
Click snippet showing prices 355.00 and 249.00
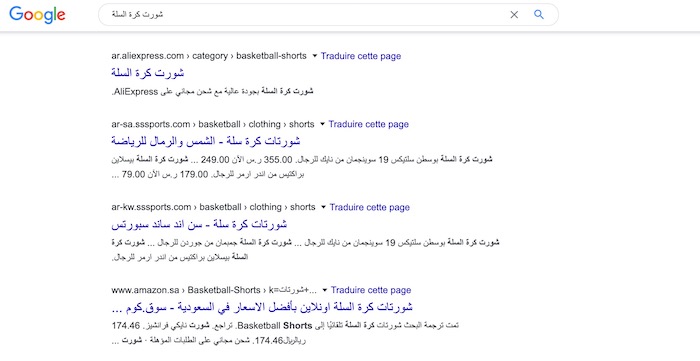[302, 167]
